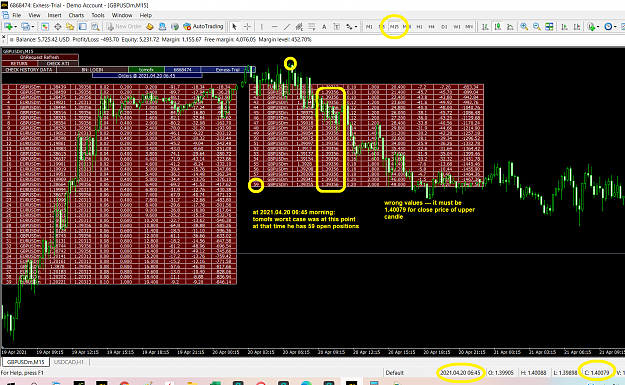Select the horizontal line drawing tool
Screen dimensions: 625x385
click(x=274, y=26)
